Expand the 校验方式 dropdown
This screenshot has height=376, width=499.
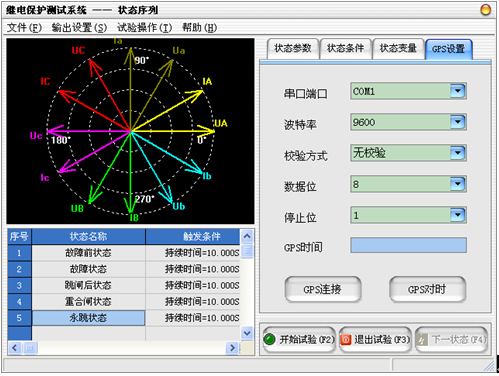pos(457,153)
